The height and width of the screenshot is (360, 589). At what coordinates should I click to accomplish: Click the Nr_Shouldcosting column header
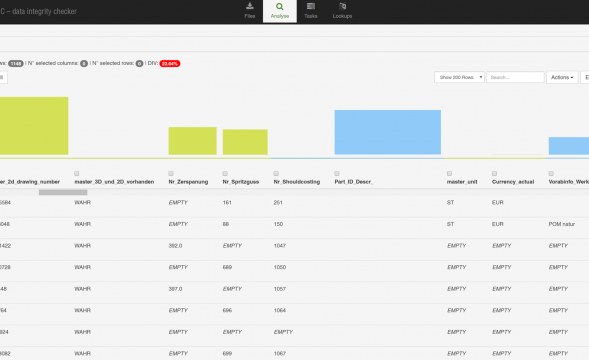[x=297, y=182]
